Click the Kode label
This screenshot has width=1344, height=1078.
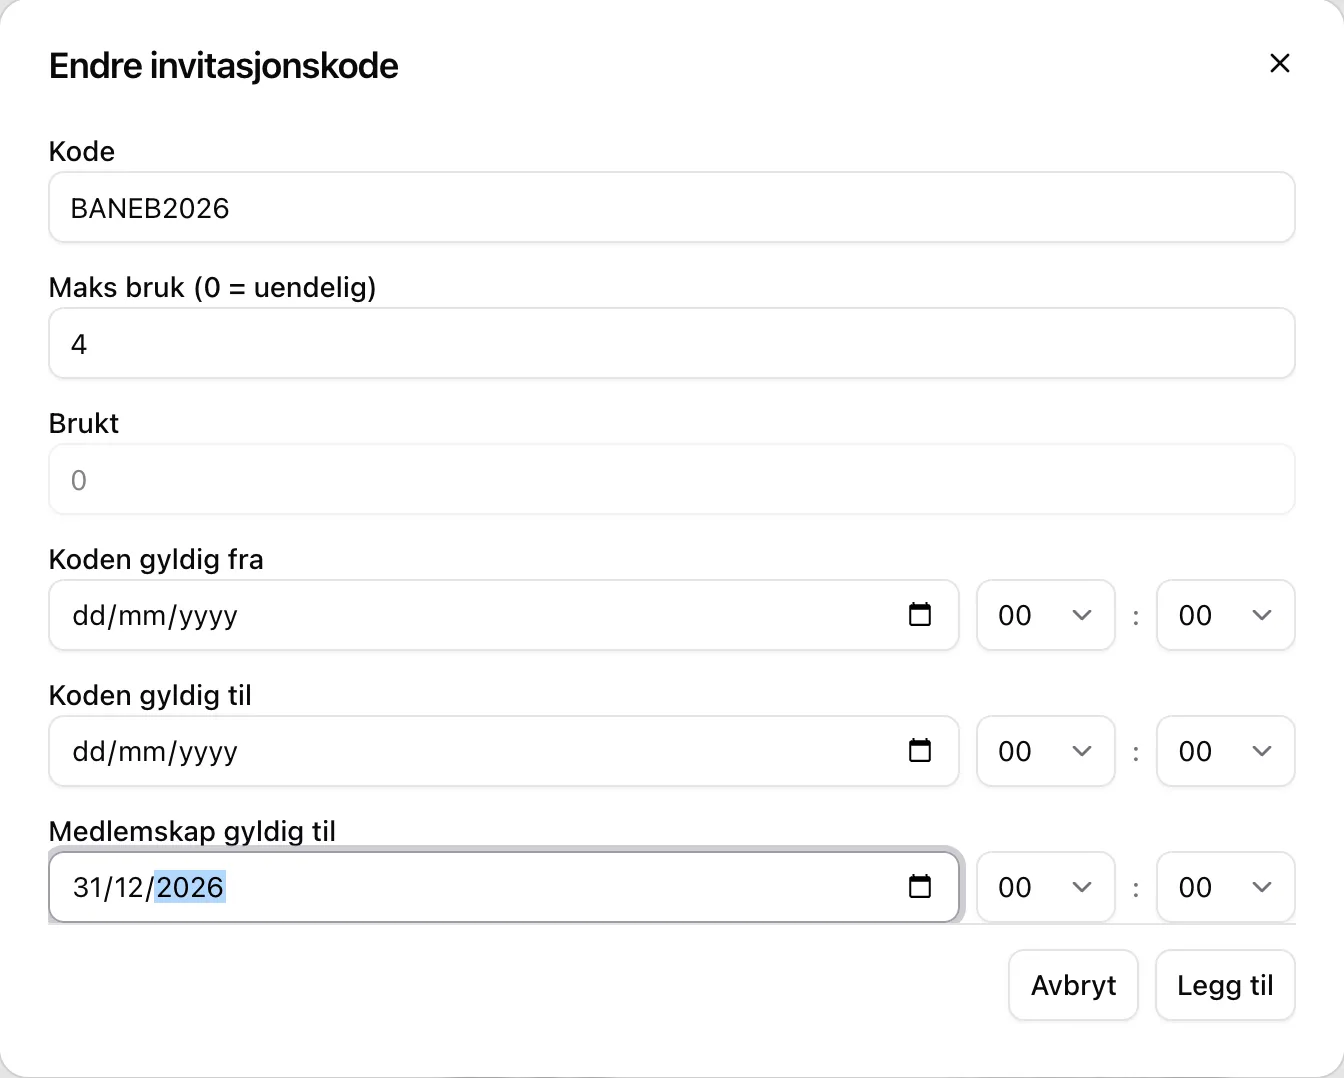tap(82, 151)
